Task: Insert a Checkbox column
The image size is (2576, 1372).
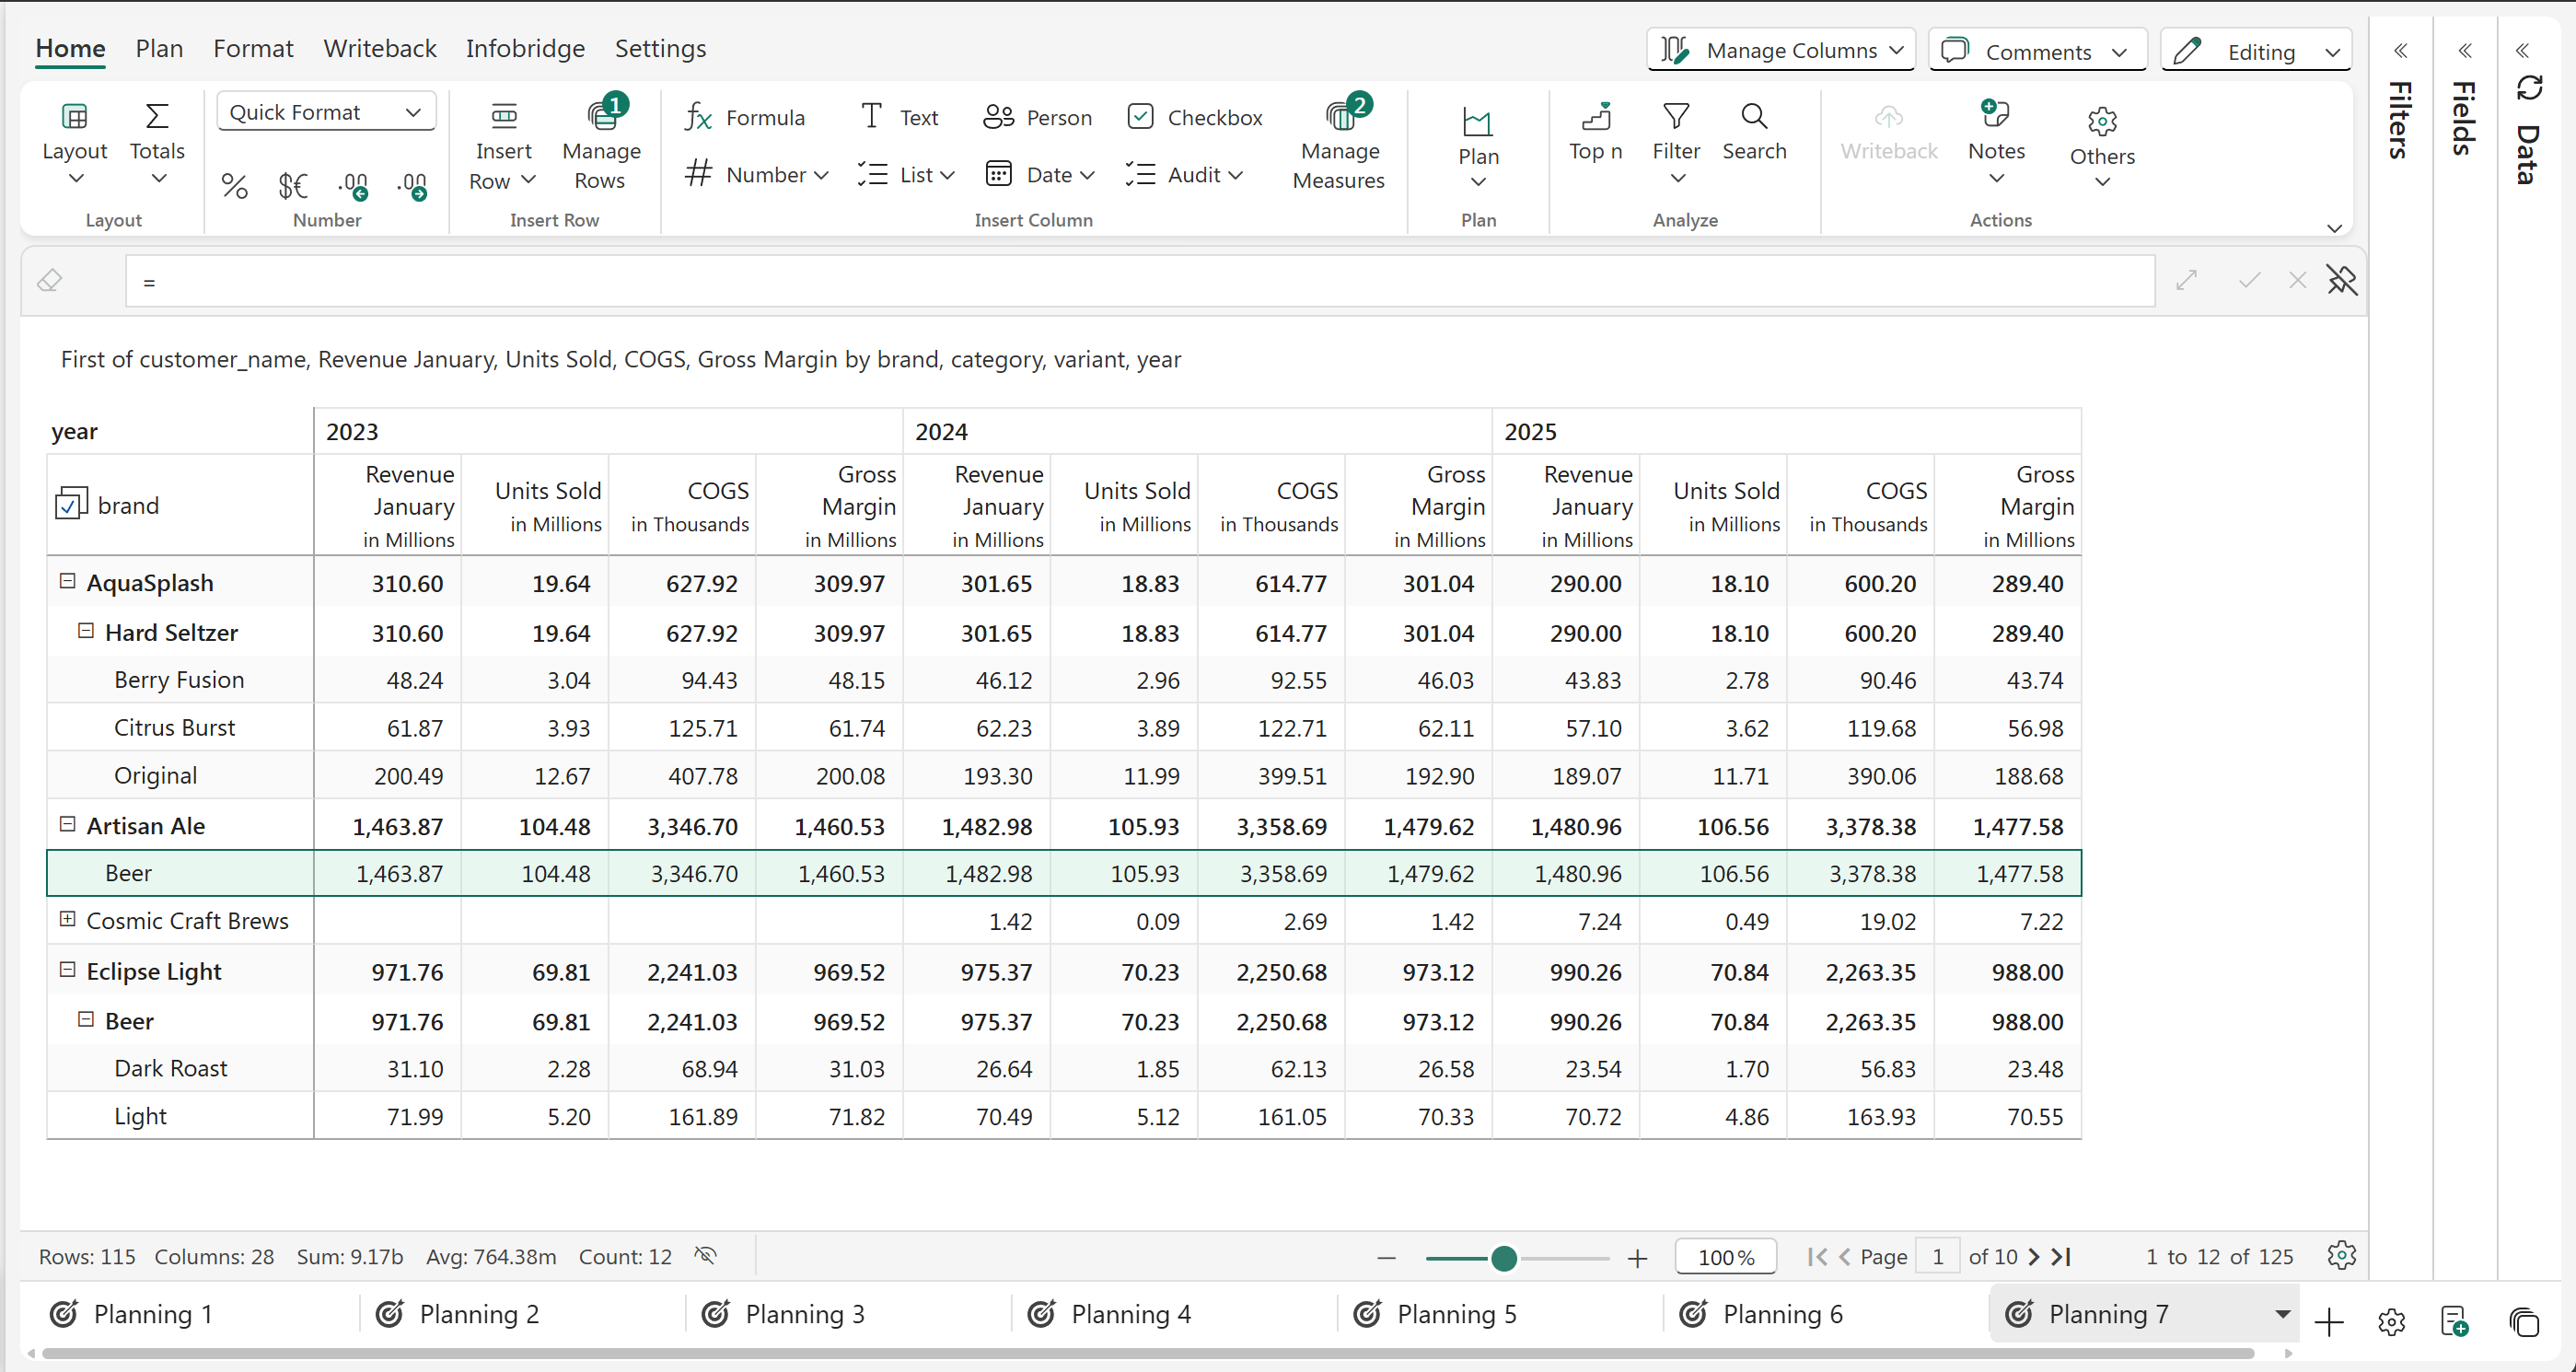Action: click(x=1195, y=118)
